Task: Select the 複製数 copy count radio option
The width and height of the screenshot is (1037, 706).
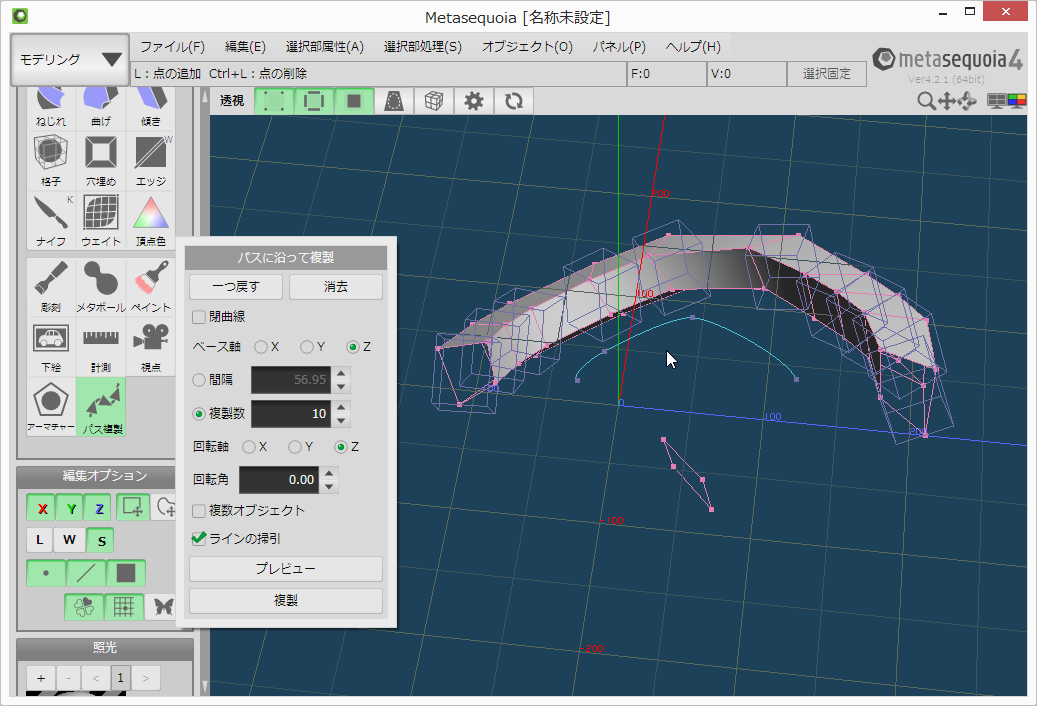Action: click(x=198, y=414)
